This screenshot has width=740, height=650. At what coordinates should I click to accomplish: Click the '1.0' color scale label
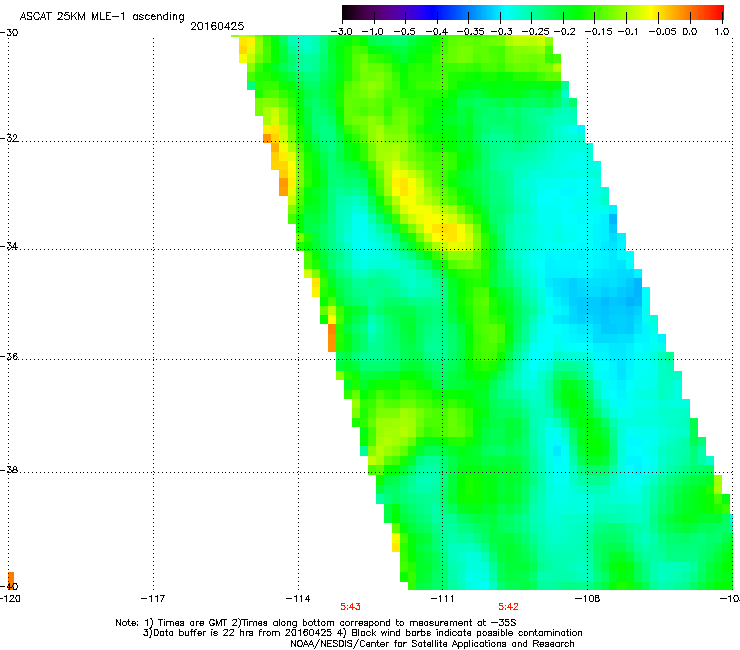(x=722, y=32)
